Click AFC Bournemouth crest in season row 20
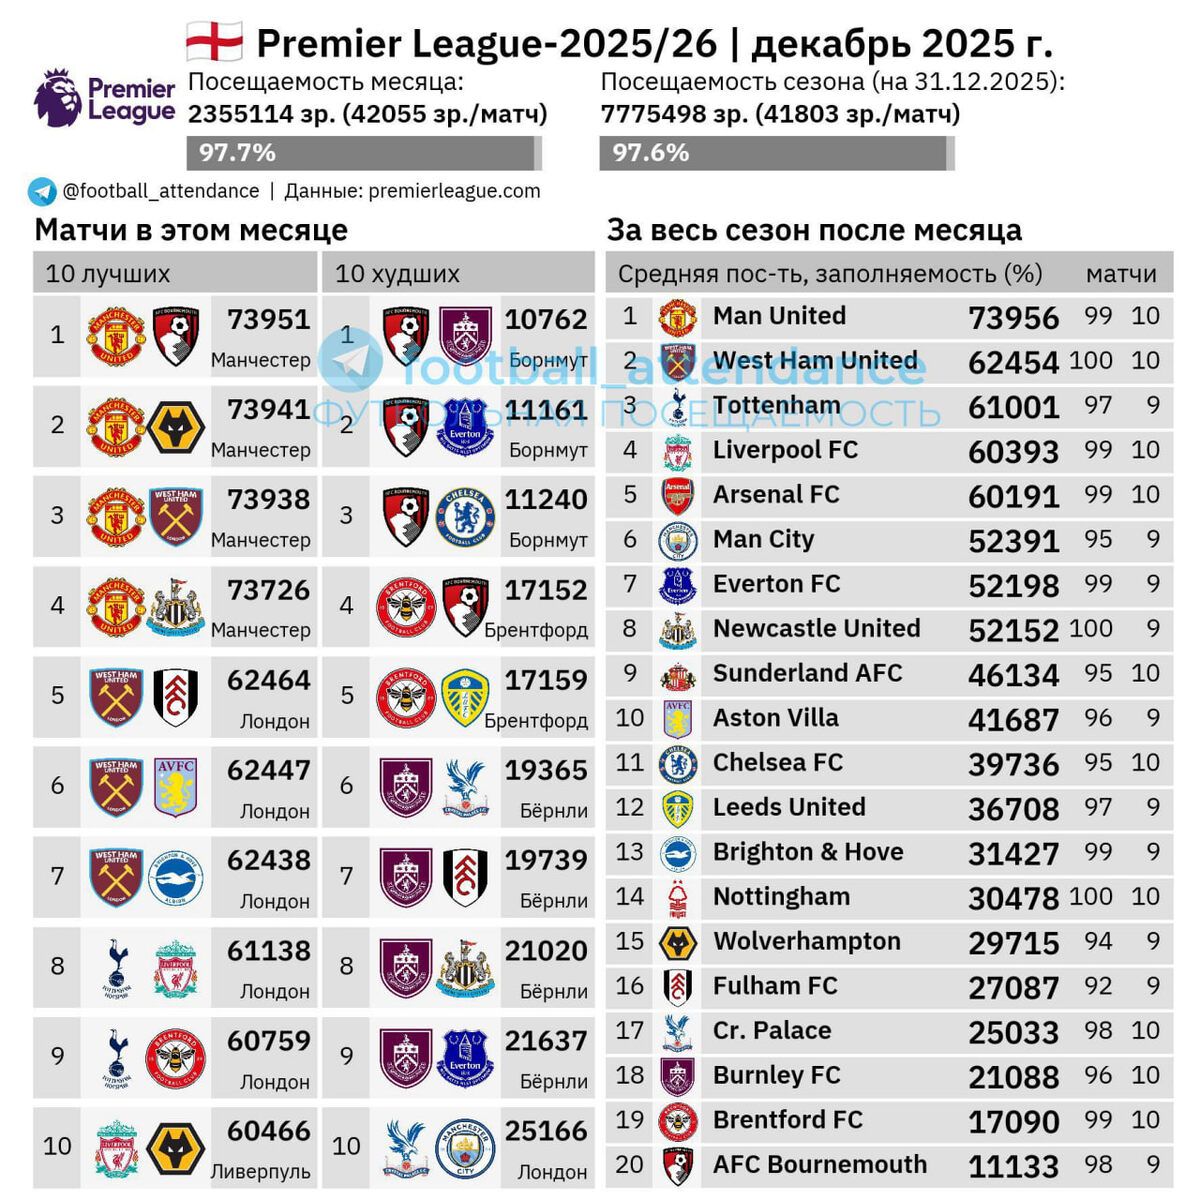1200x1200 pixels. click(678, 1166)
